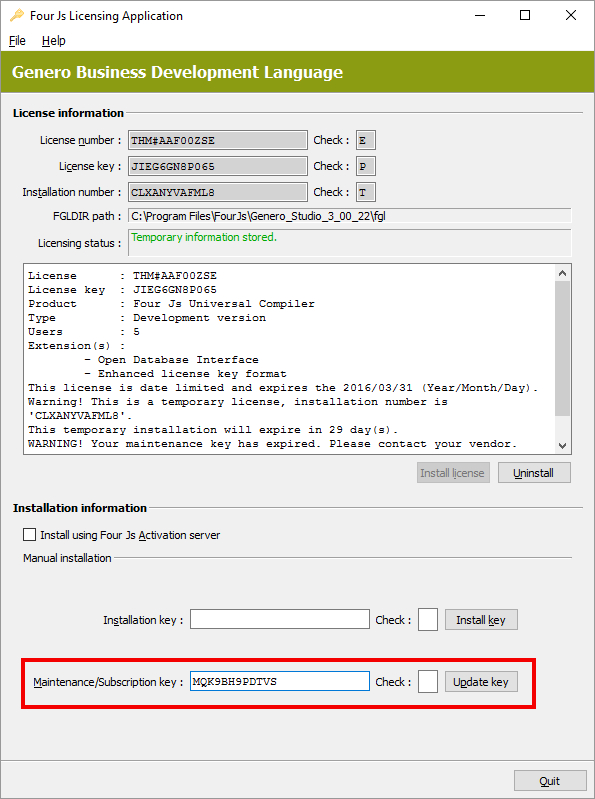Click the Uninstall button
This screenshot has height=799, width=595.
tap(534, 473)
